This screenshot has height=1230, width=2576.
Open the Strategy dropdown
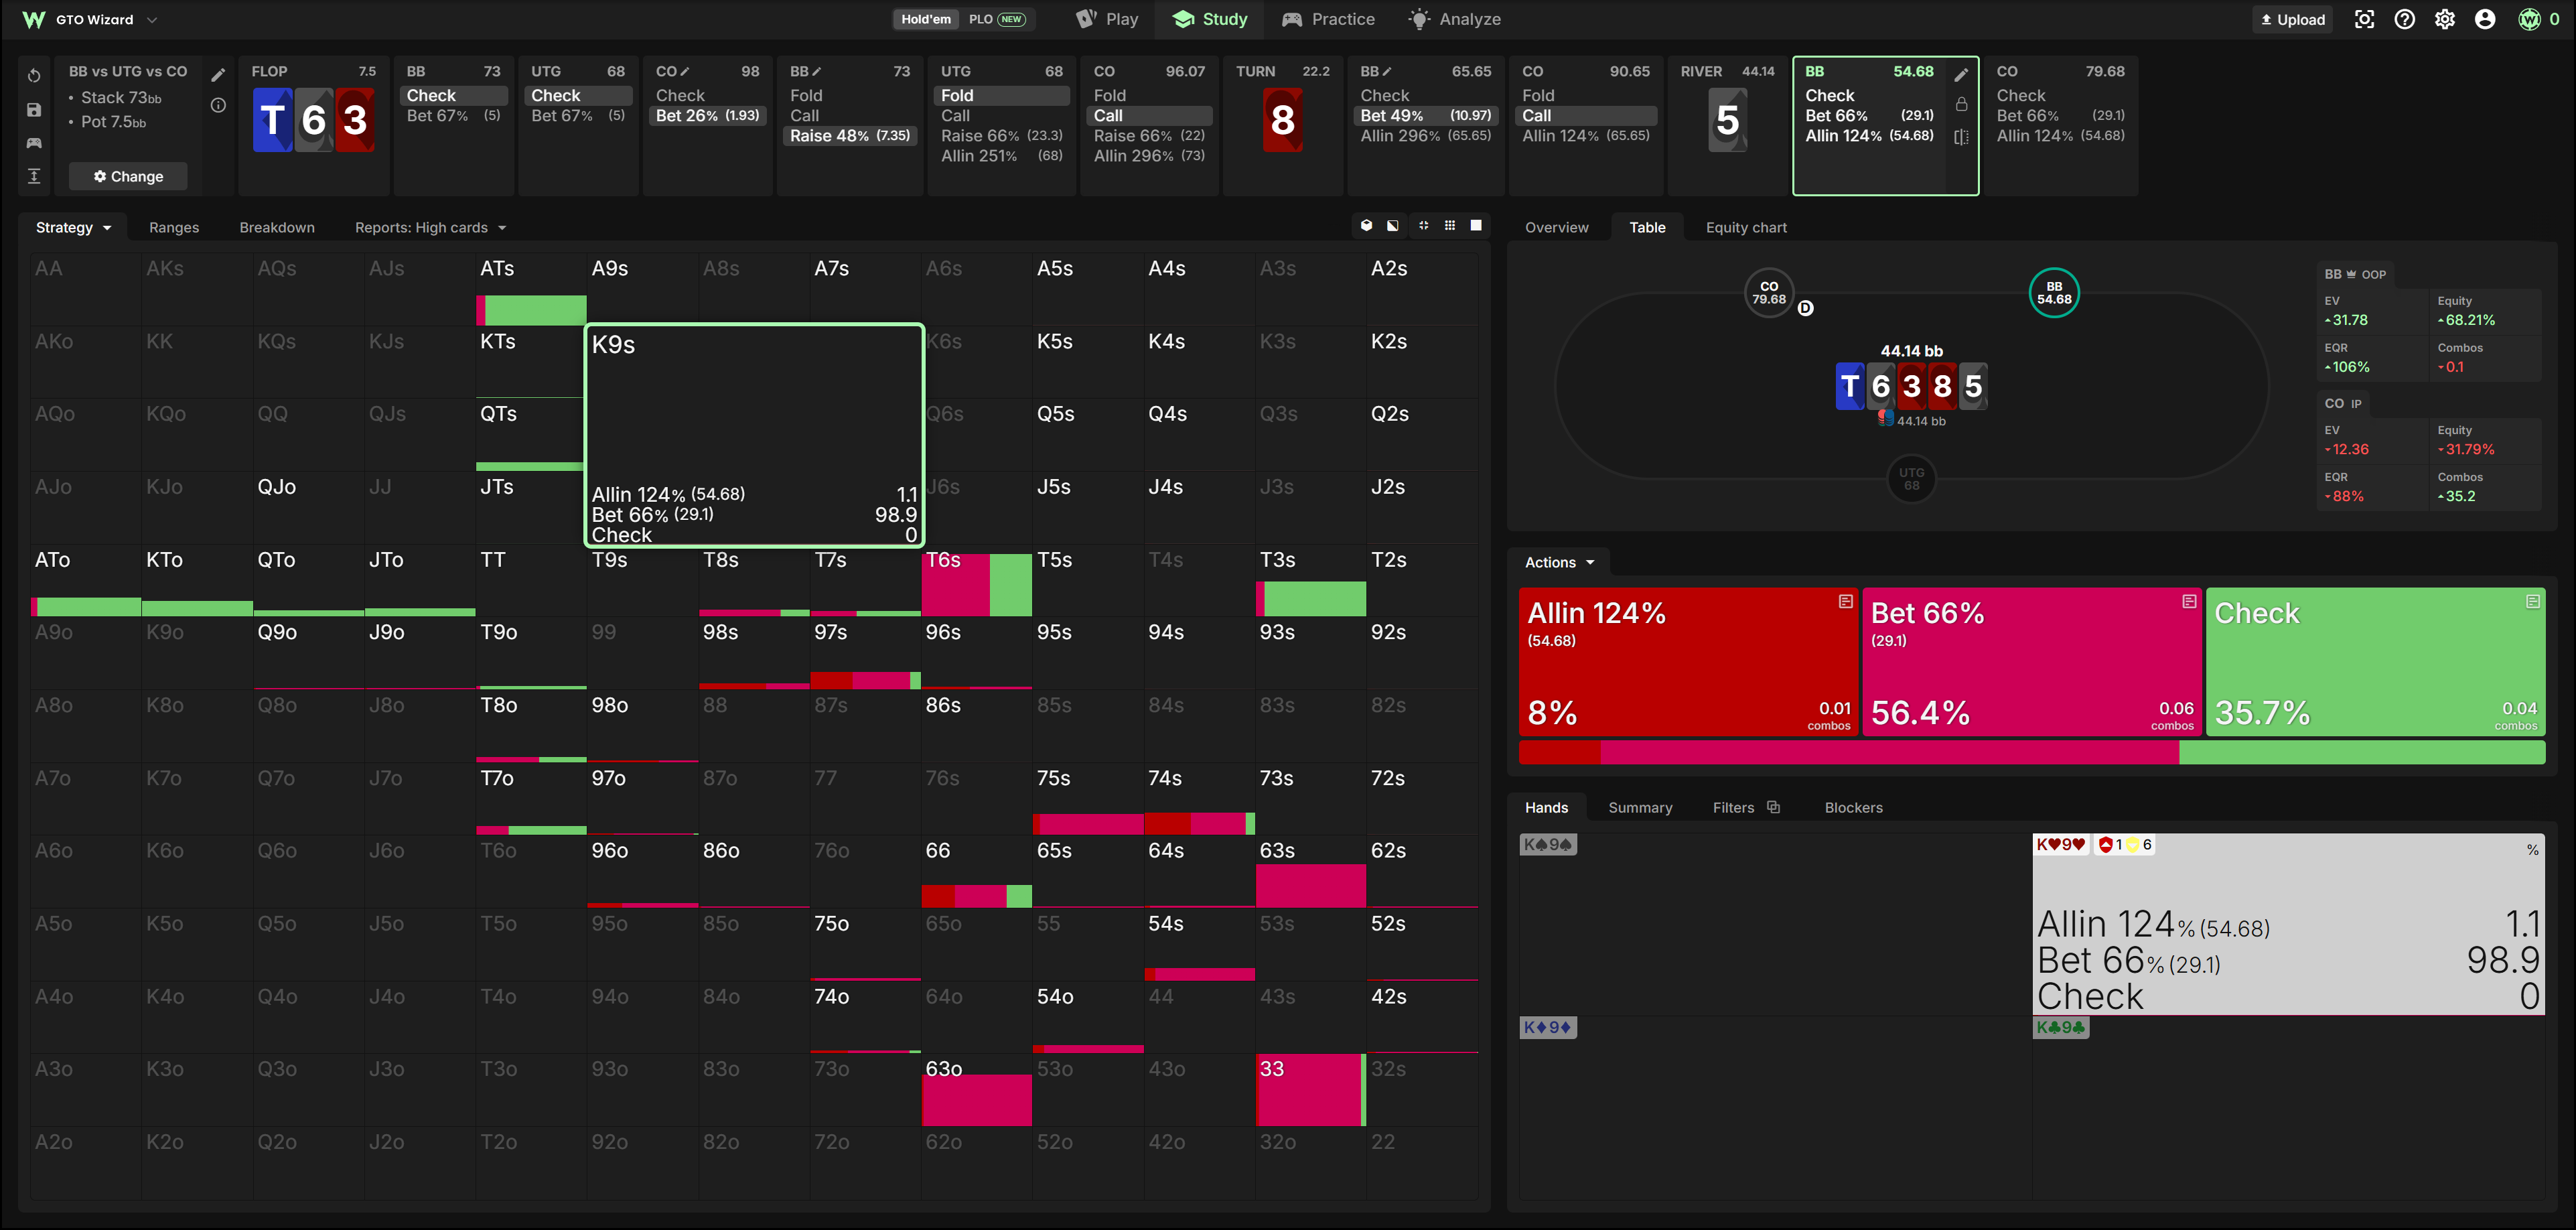tap(73, 227)
